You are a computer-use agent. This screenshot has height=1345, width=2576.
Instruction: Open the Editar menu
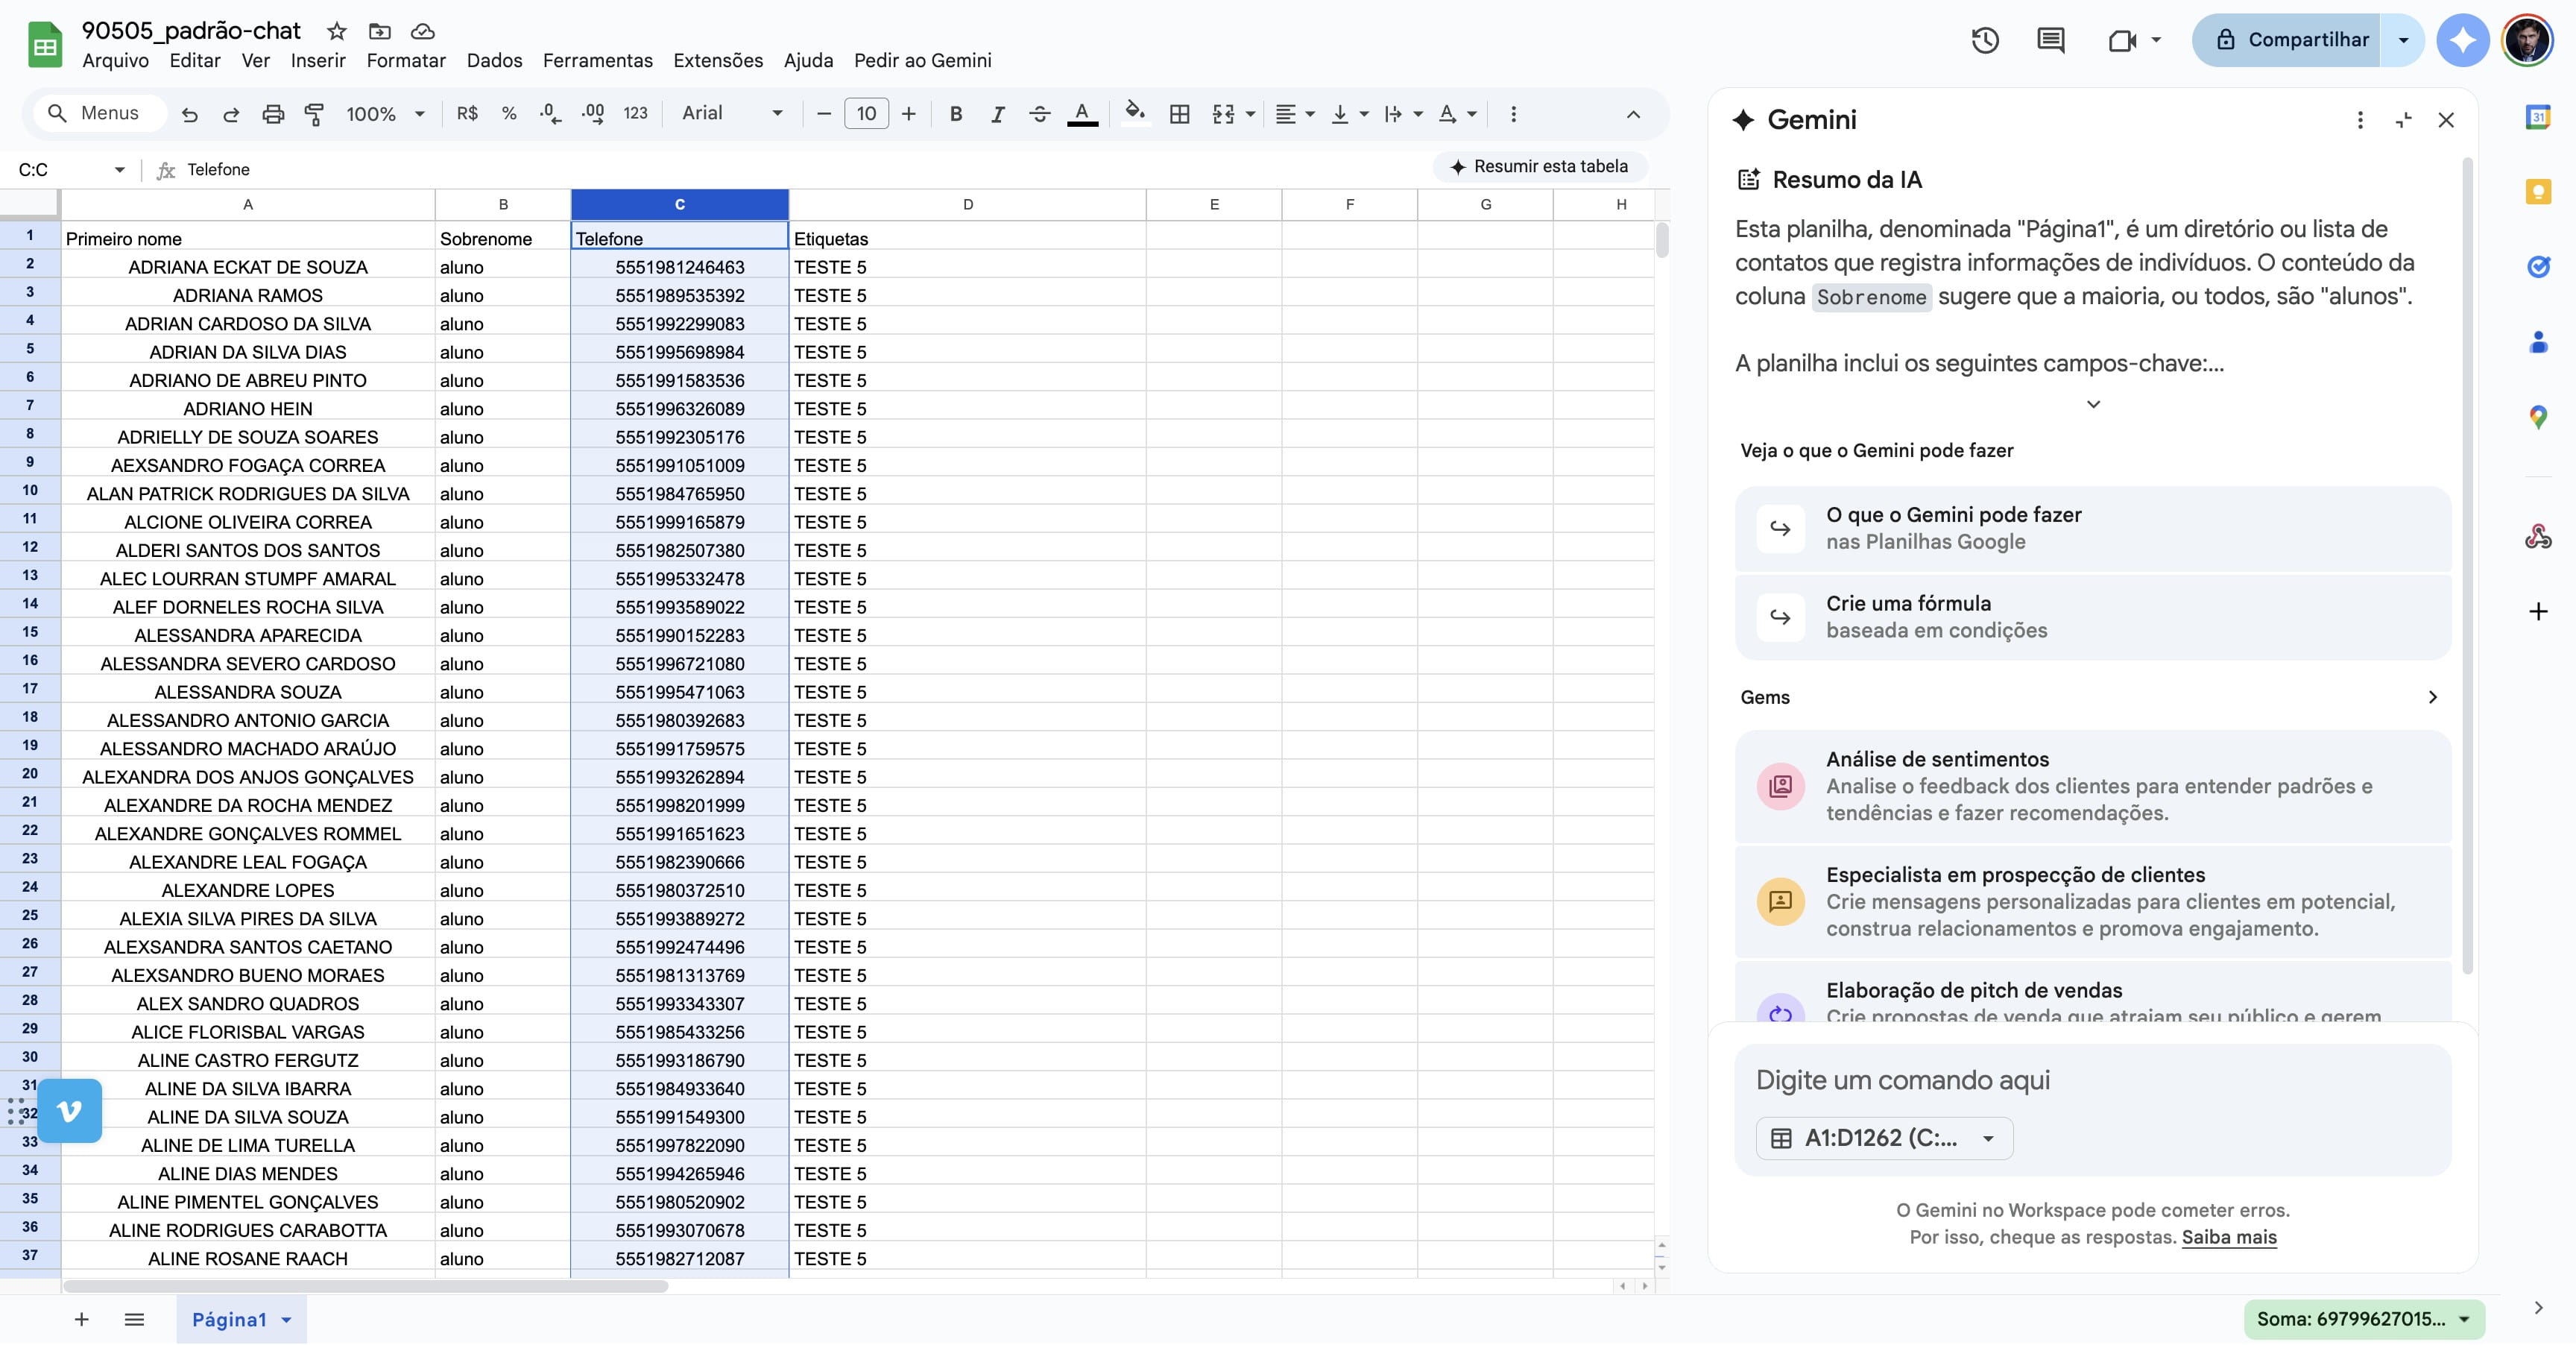[x=195, y=60]
